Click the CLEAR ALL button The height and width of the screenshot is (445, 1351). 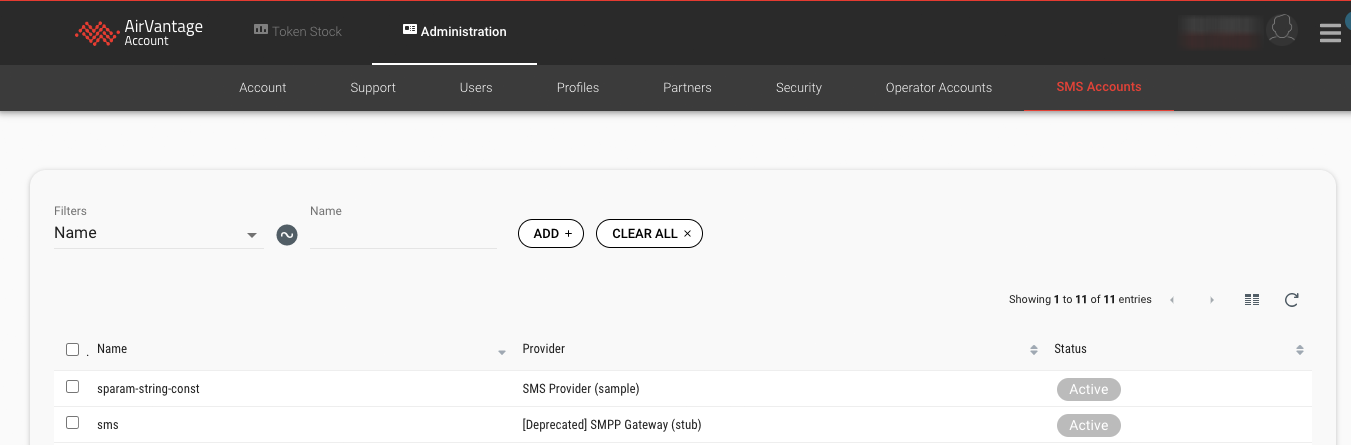point(650,234)
